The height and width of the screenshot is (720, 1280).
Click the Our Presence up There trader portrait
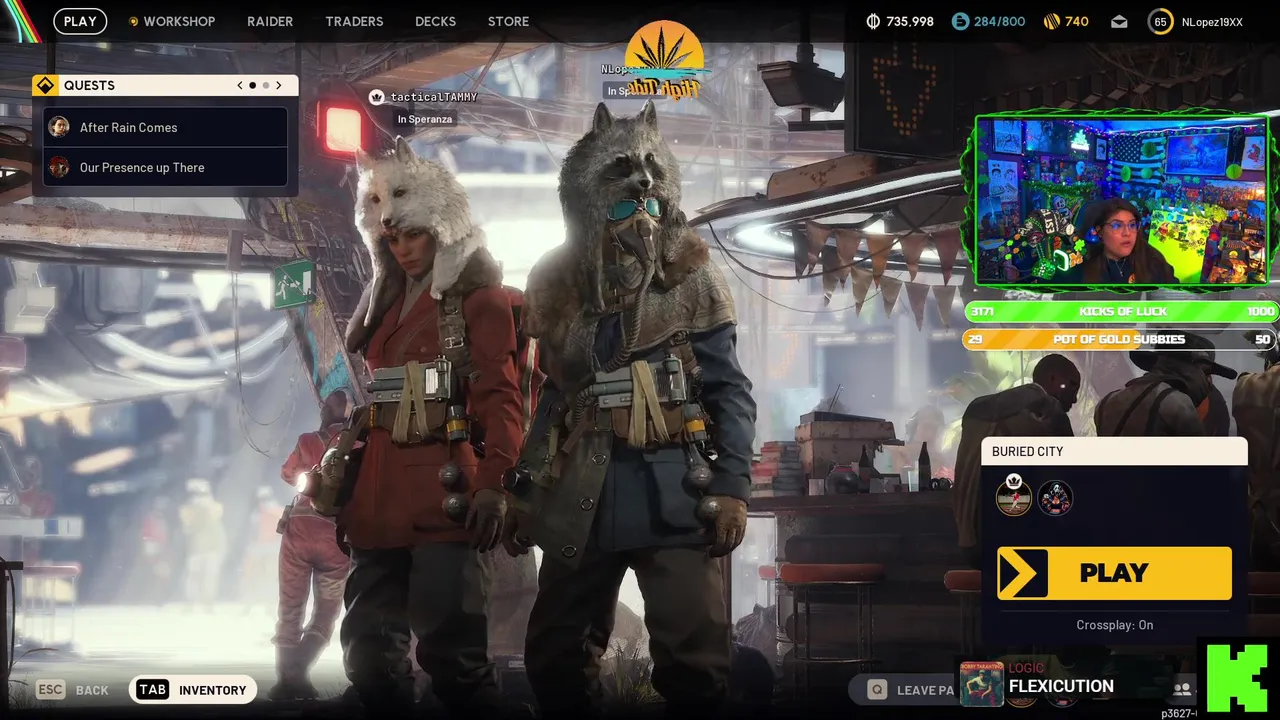[59, 167]
